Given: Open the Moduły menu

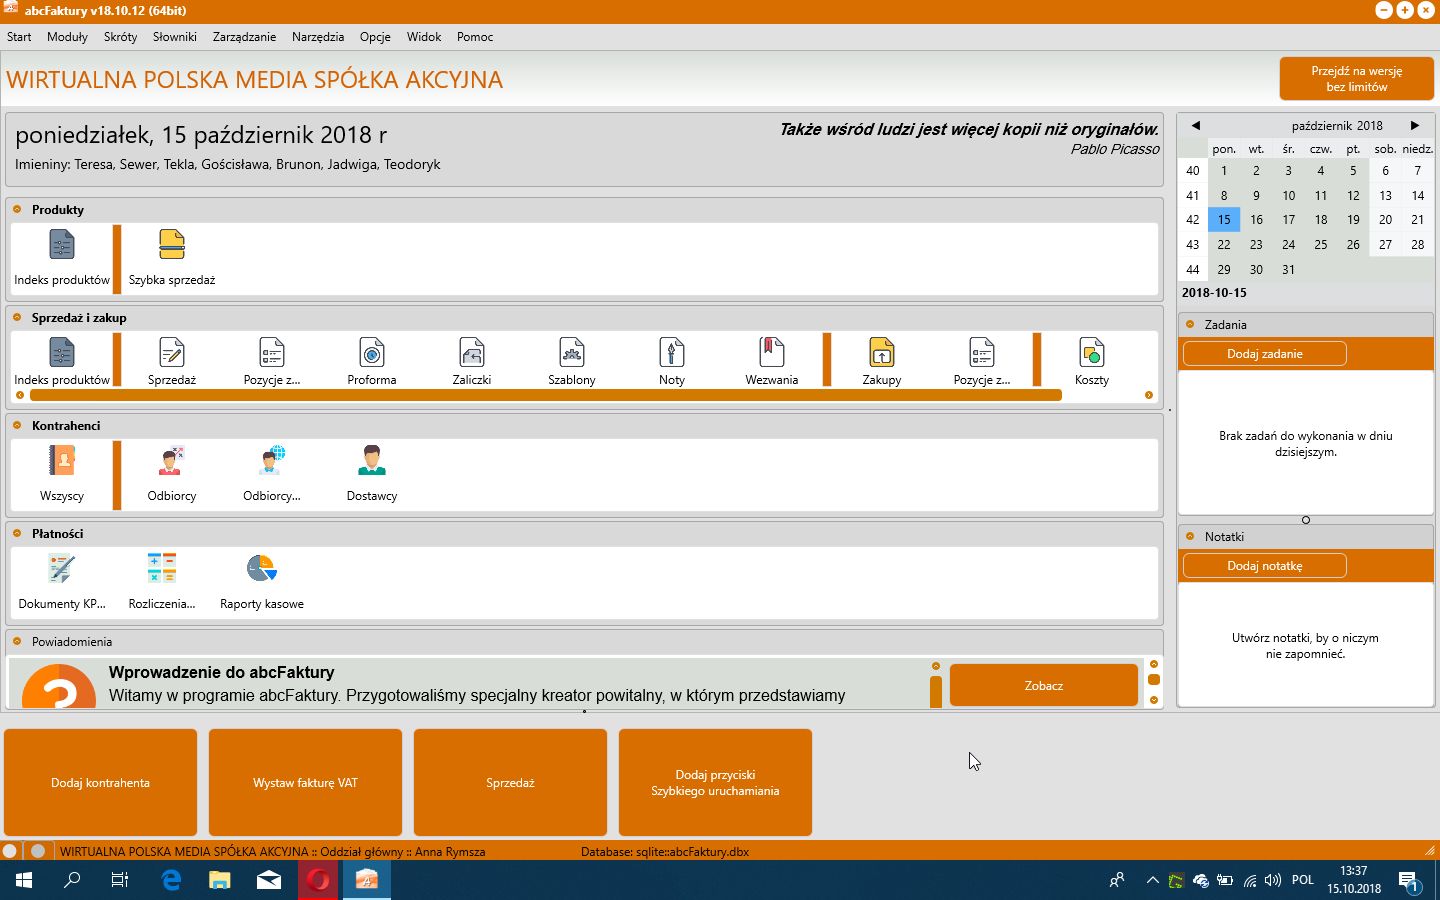Looking at the screenshot, I should coord(67,37).
